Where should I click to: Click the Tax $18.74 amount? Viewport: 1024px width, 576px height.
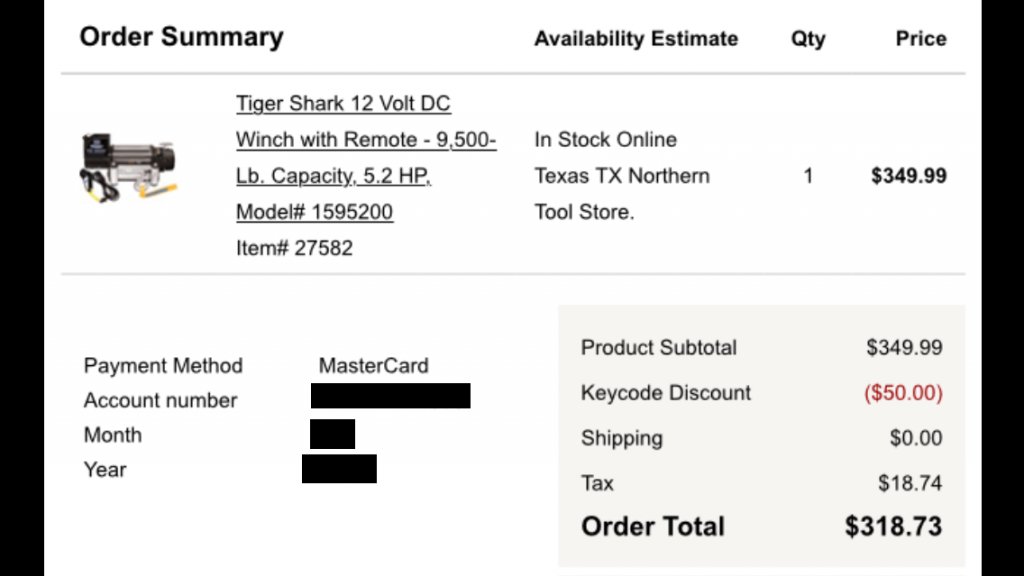[910, 483]
